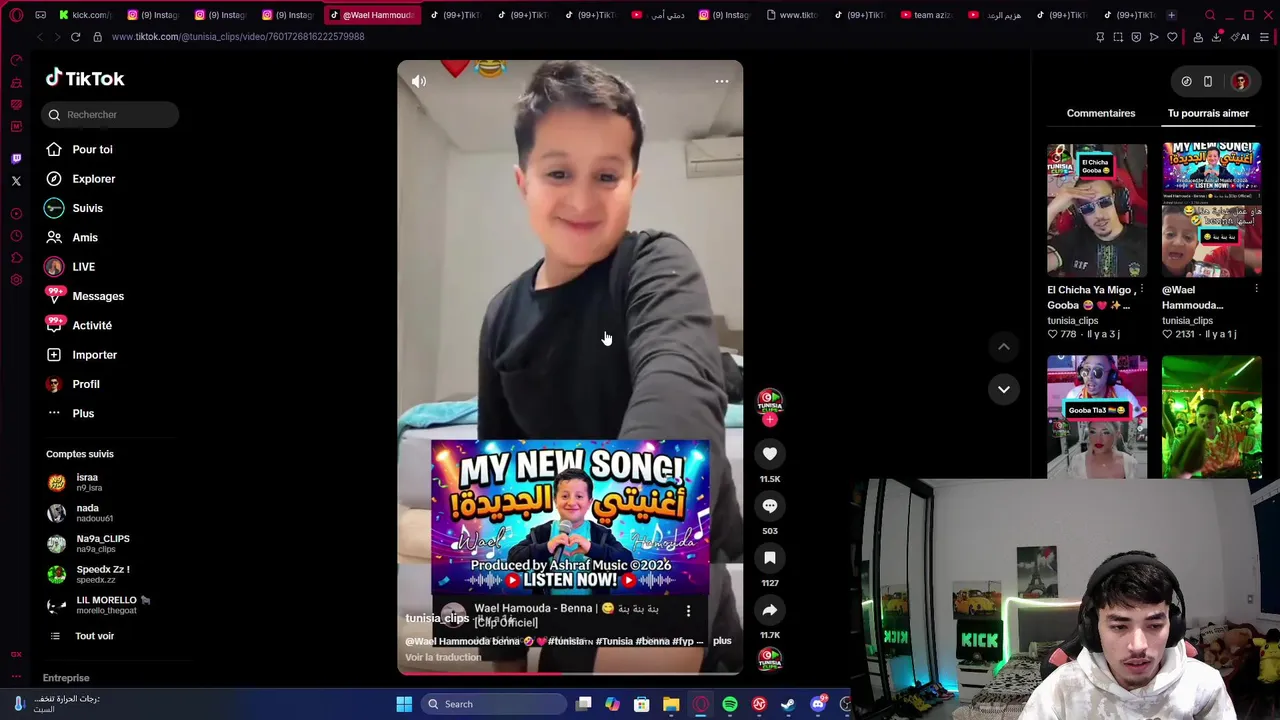The height and width of the screenshot is (720, 1280).
Task: Click the TikTok logo
Action: [85, 78]
